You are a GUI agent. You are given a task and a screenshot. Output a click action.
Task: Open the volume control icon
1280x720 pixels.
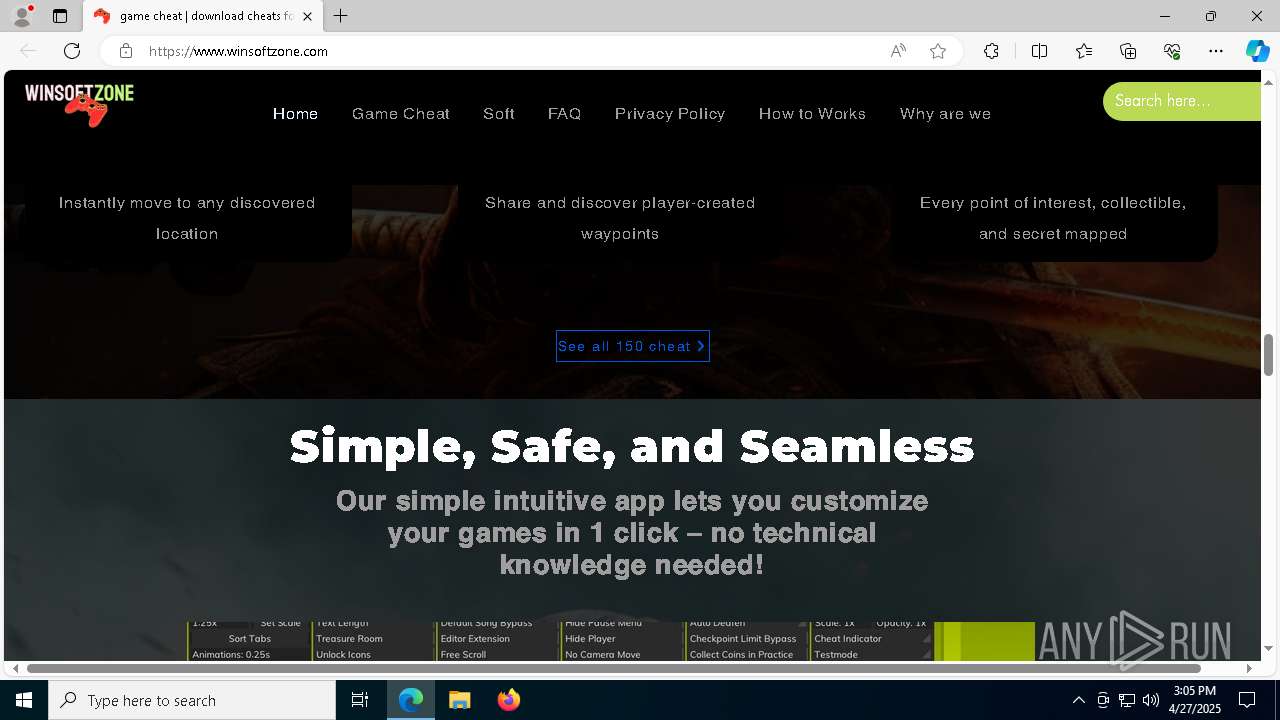pyautogui.click(x=1151, y=700)
